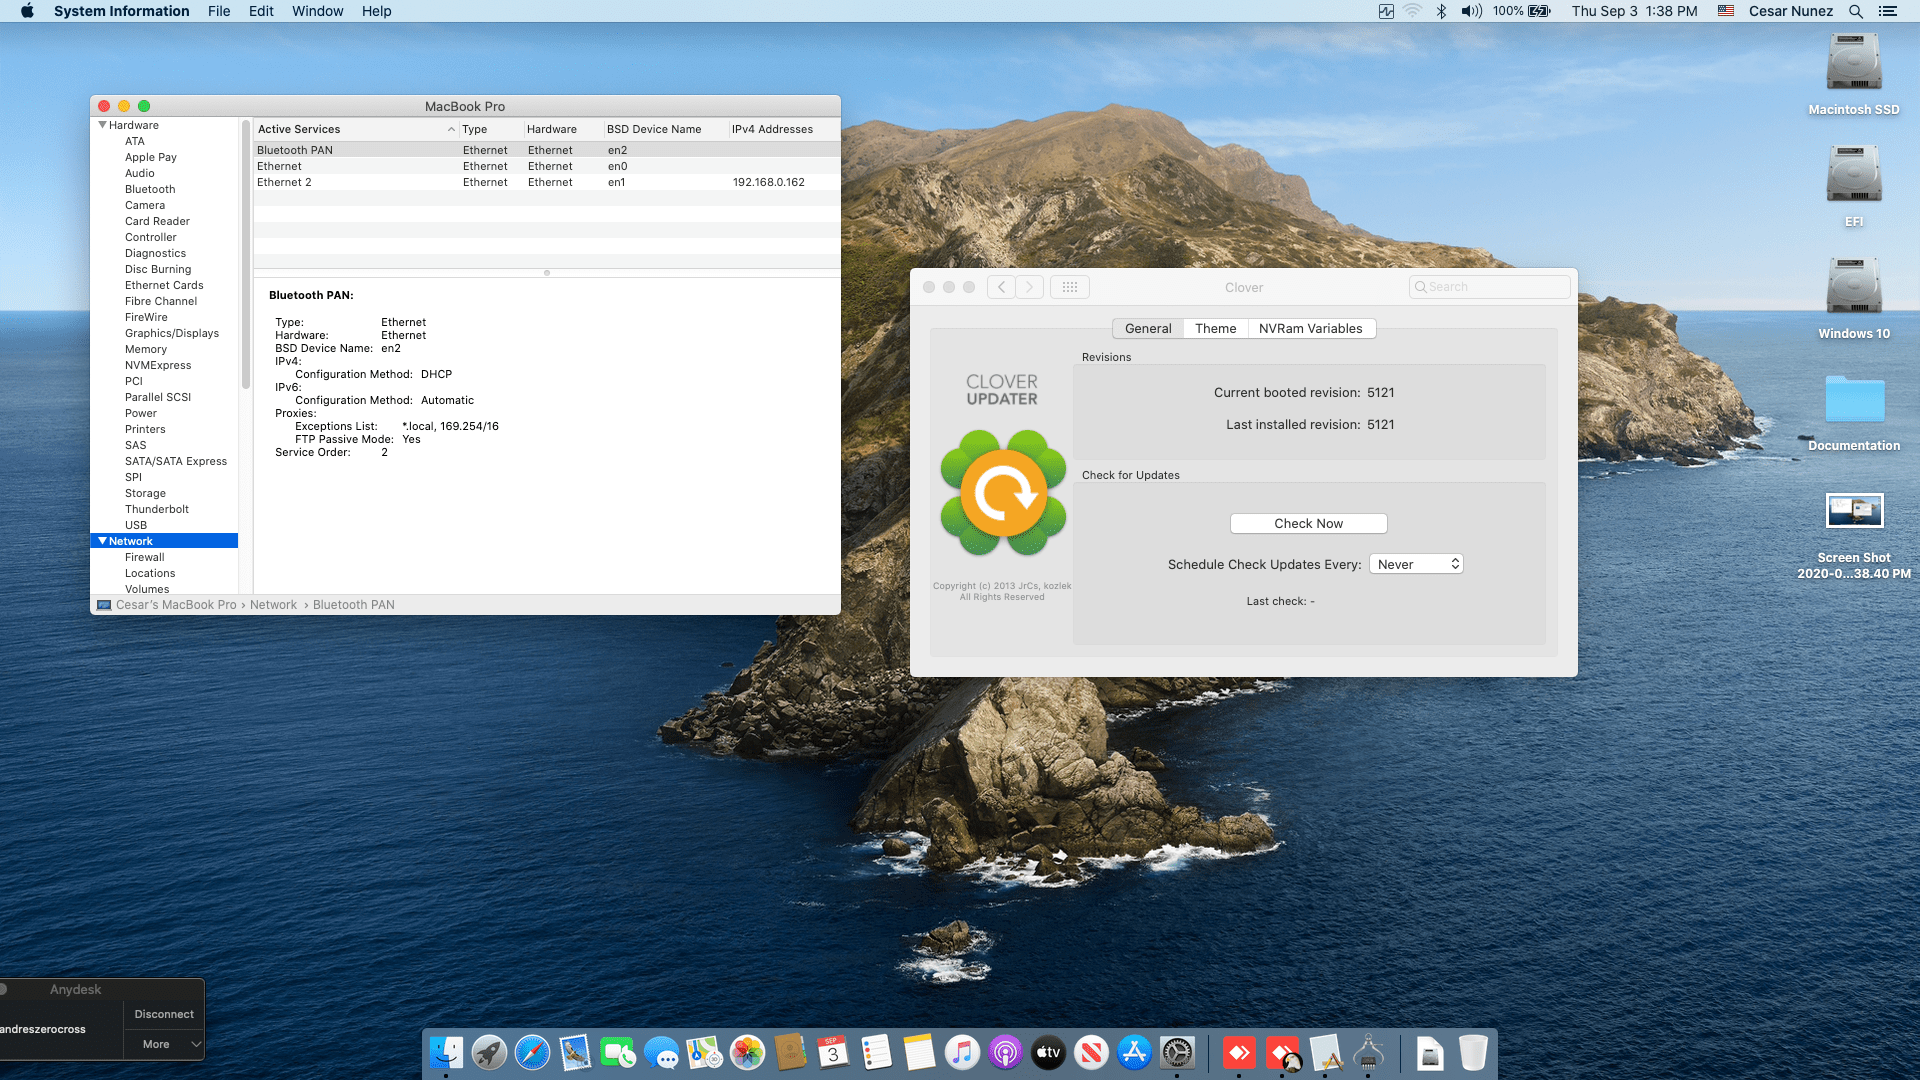Go back in Clover preferences

coord(1001,287)
